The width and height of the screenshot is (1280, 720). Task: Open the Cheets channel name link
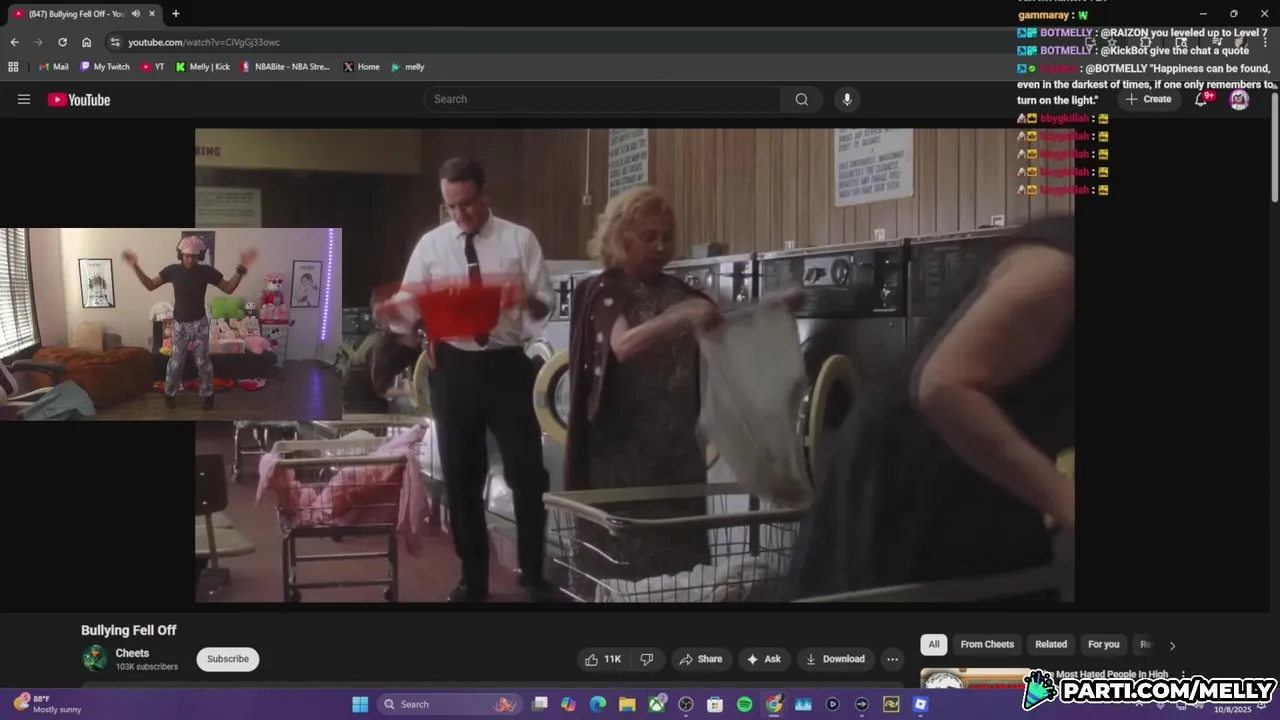tap(132, 653)
